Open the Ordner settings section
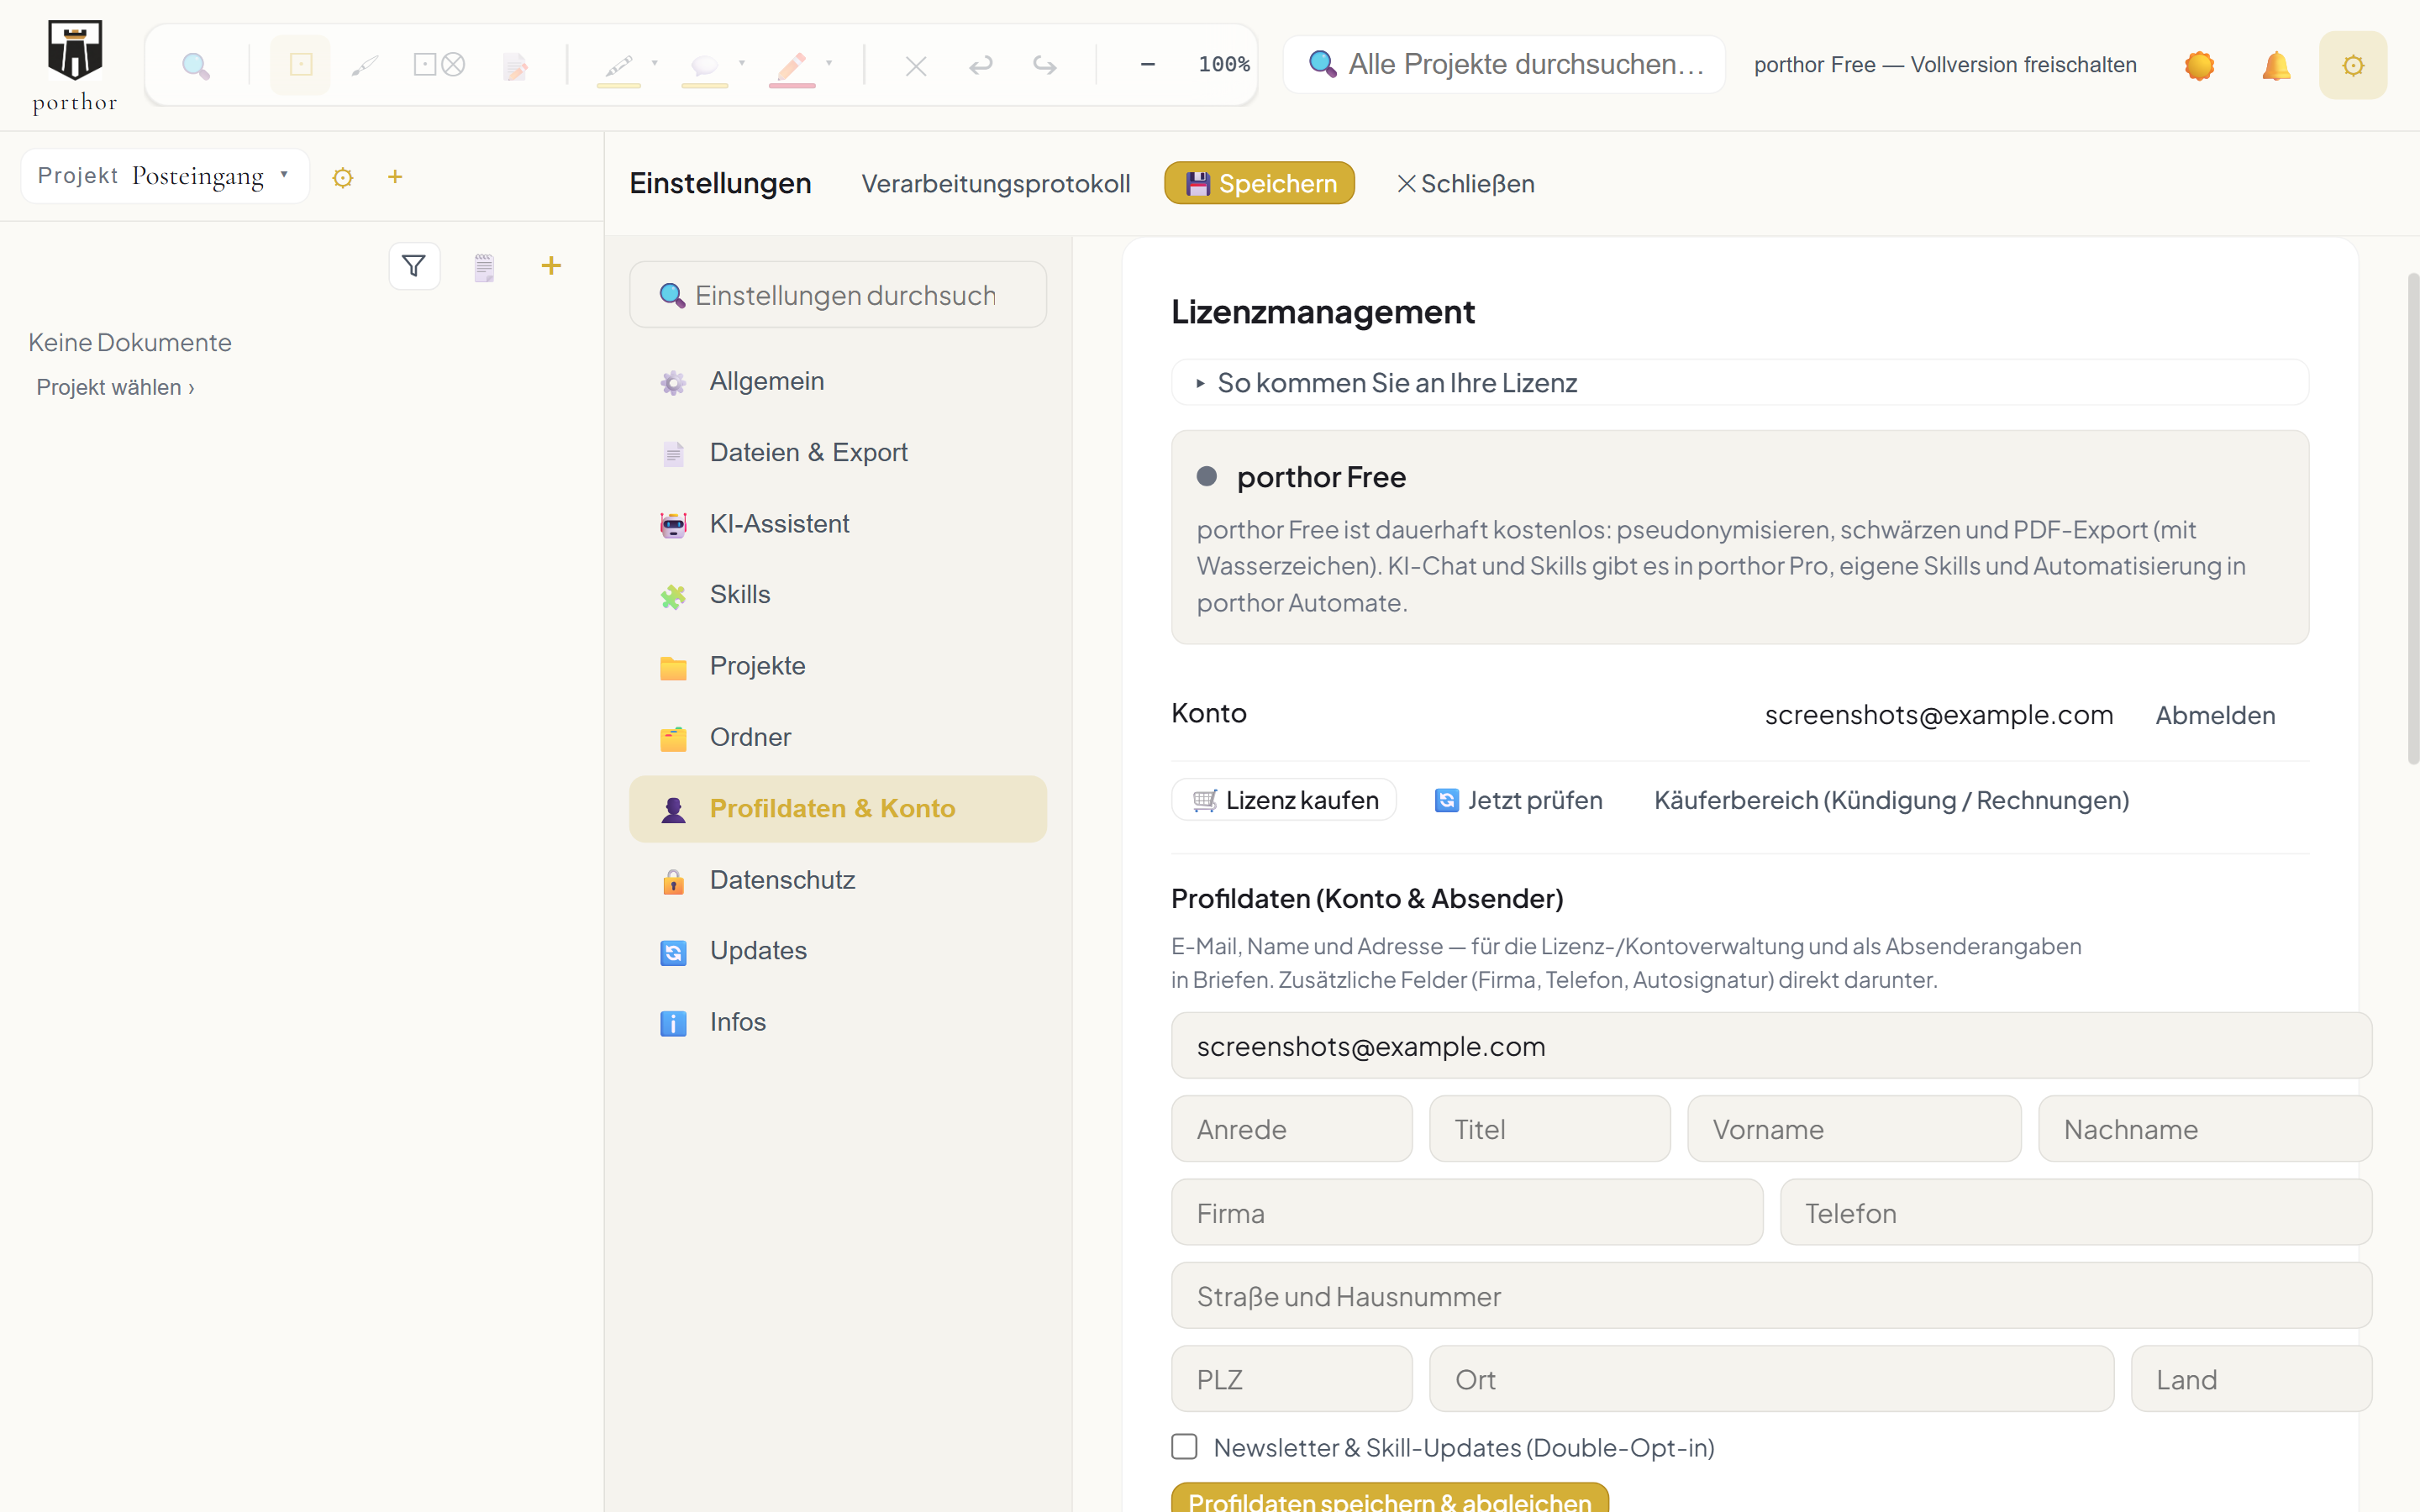 (x=838, y=738)
